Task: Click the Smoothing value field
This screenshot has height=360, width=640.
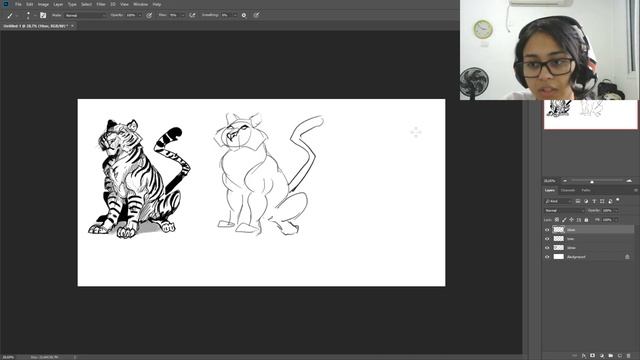Action: 225,15
